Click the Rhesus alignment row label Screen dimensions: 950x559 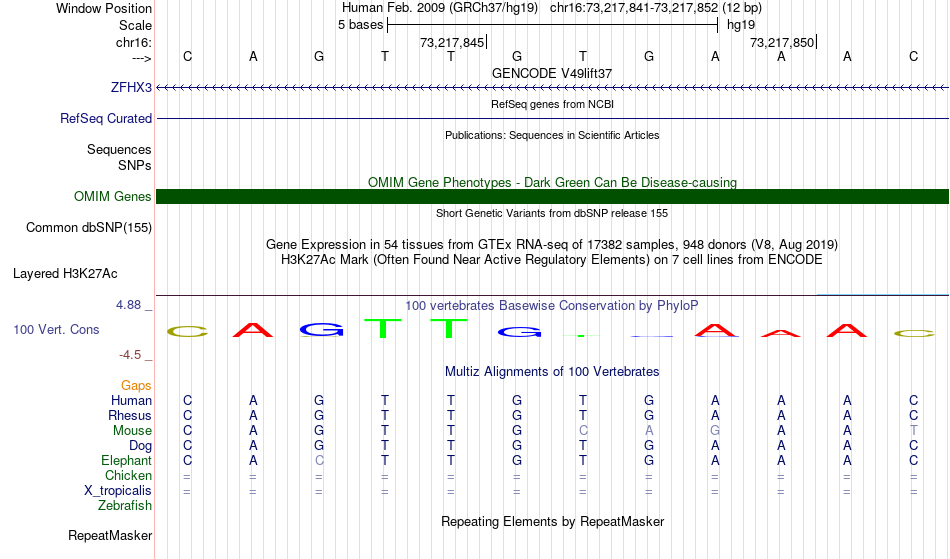click(130, 415)
